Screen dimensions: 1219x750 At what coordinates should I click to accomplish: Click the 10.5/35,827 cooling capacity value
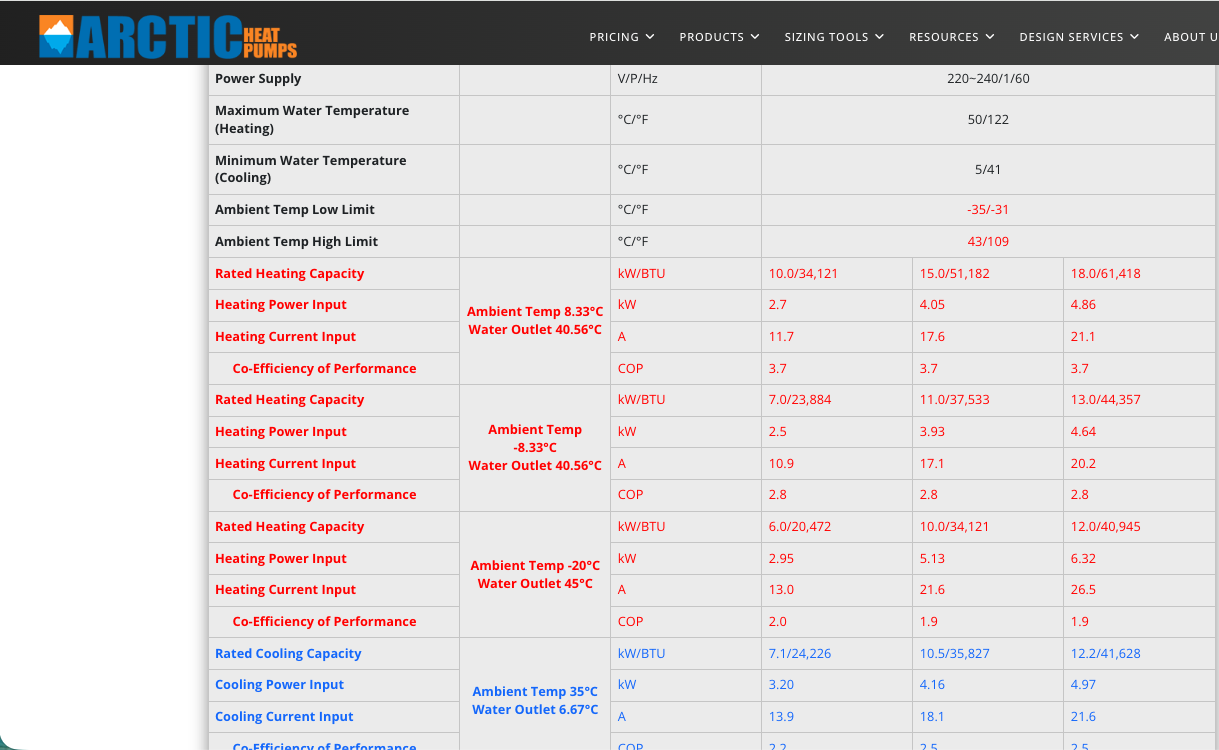(x=954, y=654)
